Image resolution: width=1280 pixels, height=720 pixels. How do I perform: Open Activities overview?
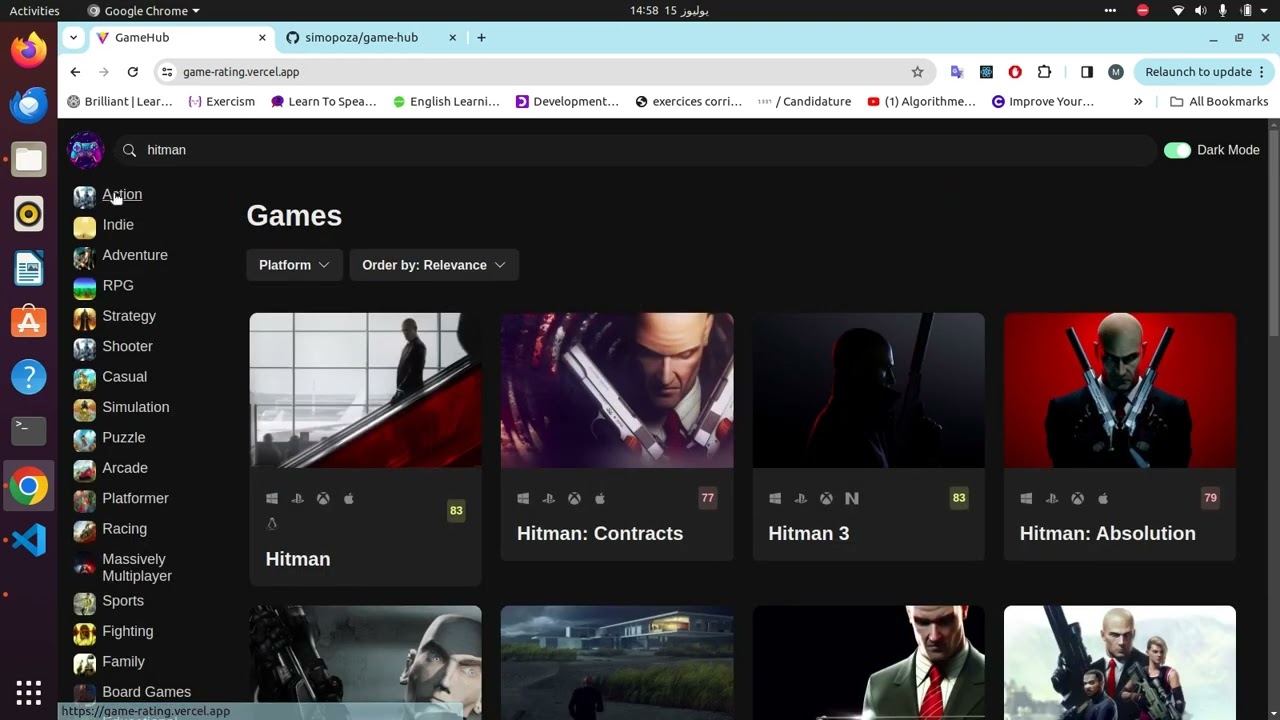point(35,11)
